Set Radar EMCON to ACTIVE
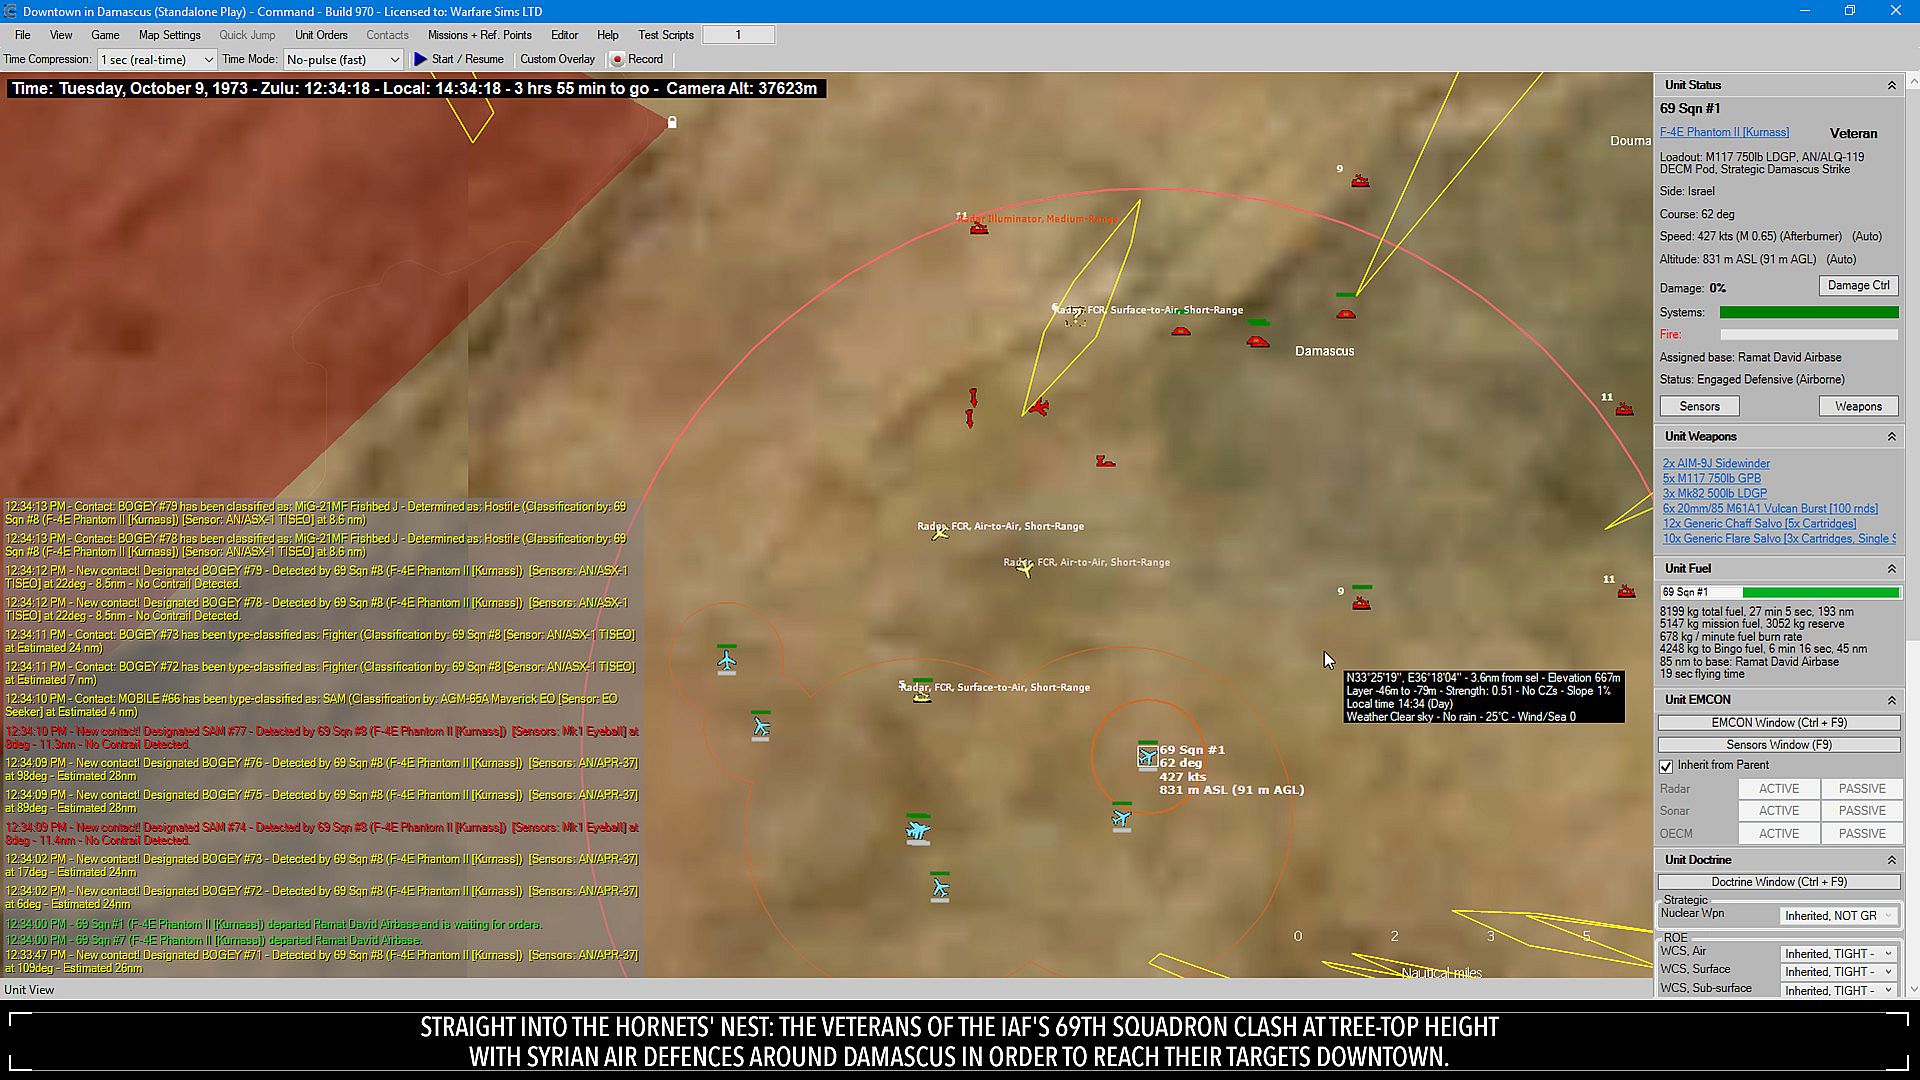 click(1778, 789)
